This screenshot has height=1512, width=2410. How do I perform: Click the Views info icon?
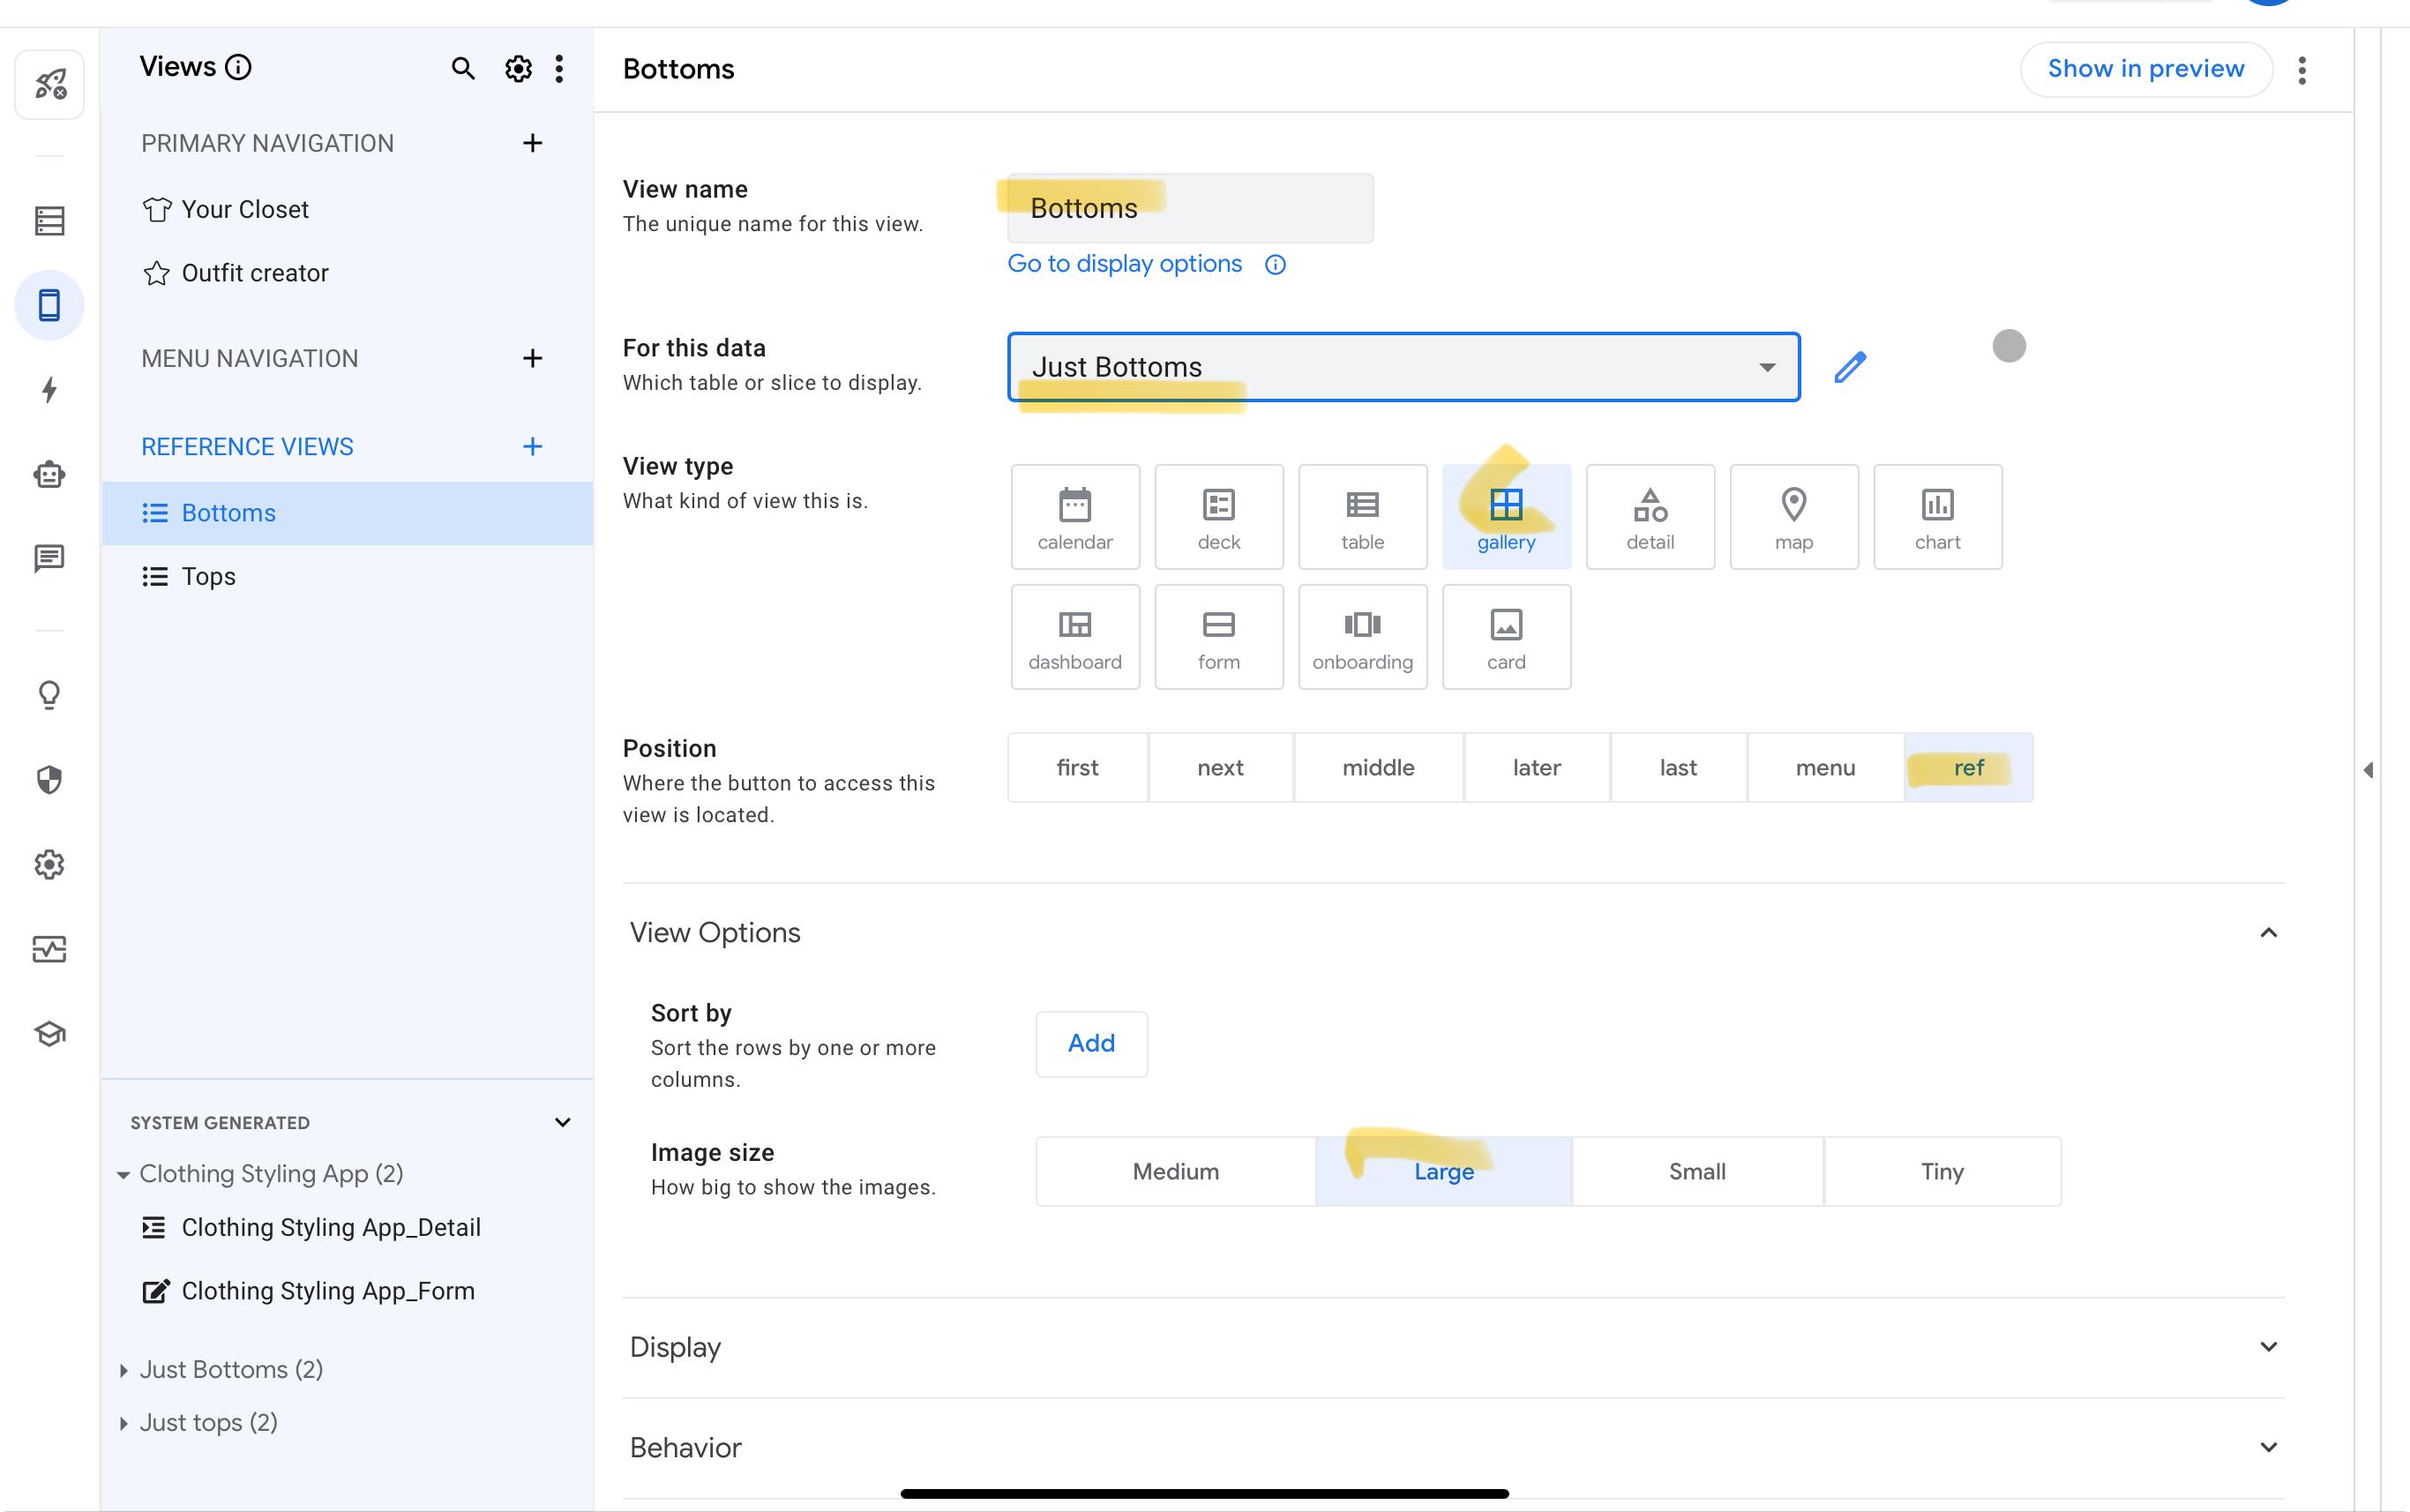[x=238, y=67]
